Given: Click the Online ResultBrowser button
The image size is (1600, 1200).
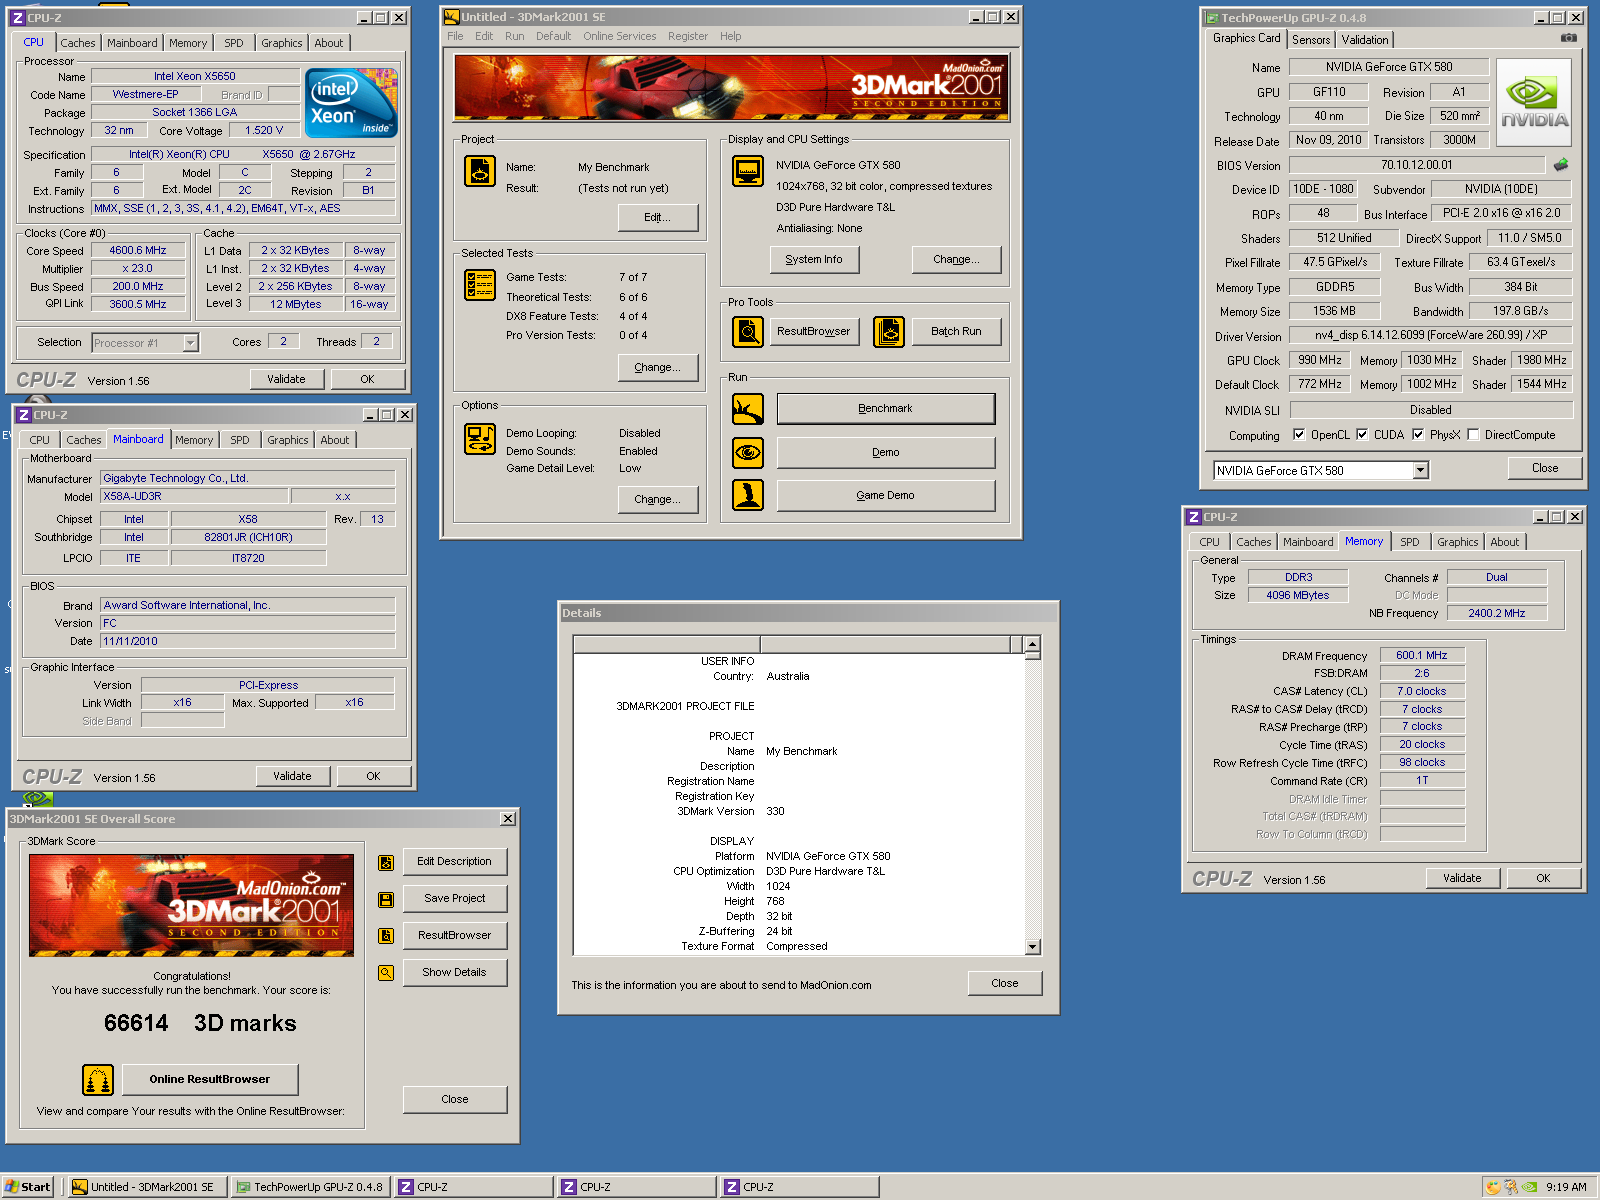Looking at the screenshot, I should [x=210, y=1080].
